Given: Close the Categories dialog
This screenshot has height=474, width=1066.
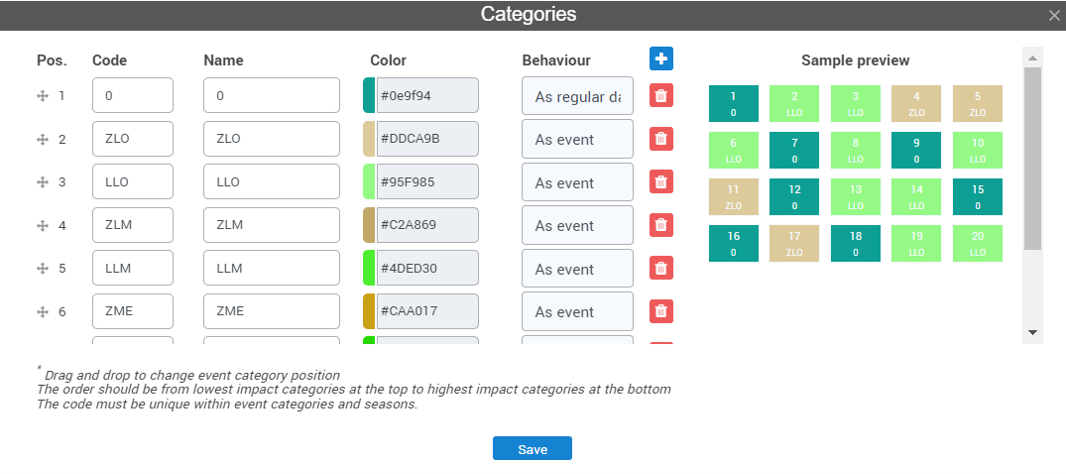Looking at the screenshot, I should [1054, 16].
